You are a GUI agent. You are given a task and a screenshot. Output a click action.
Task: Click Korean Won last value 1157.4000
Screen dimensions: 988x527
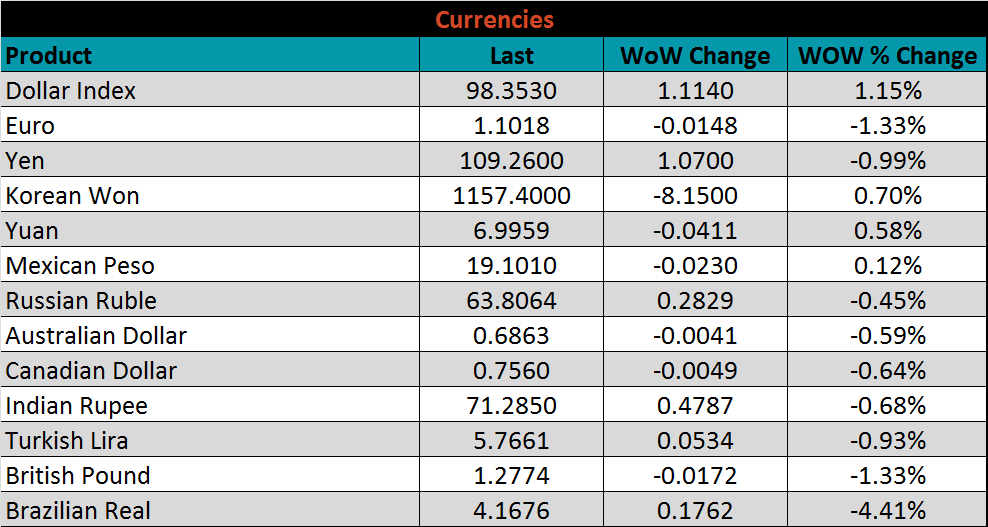coord(511,196)
